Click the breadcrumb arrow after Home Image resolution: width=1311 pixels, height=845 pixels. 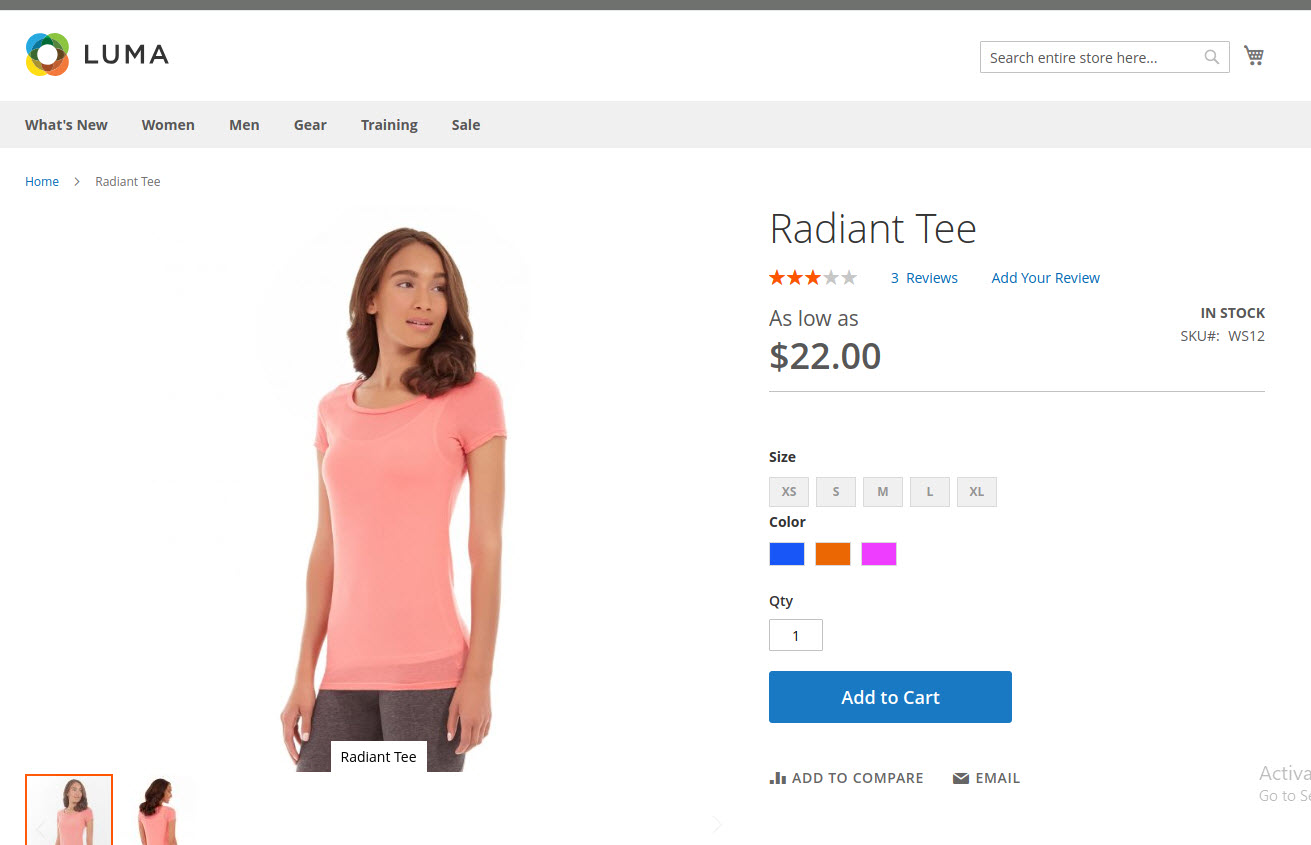pos(76,181)
